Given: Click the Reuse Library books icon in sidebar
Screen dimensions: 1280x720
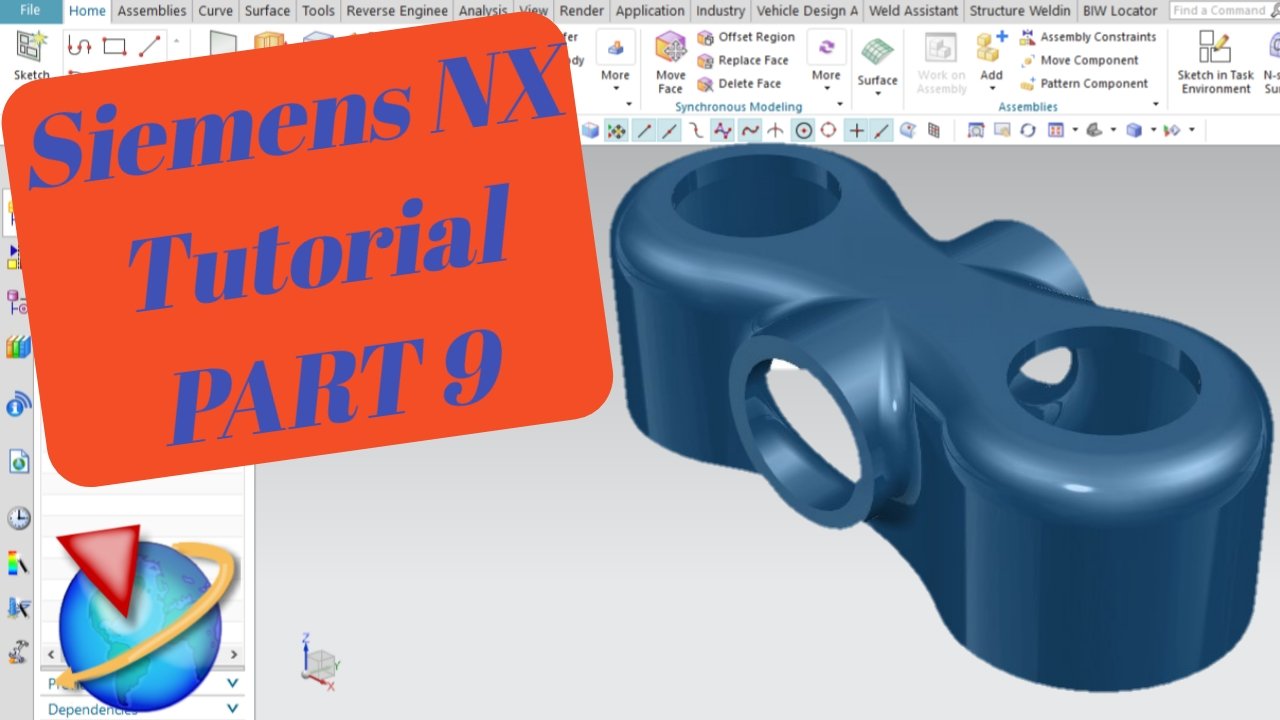Looking at the screenshot, I should [x=18, y=347].
